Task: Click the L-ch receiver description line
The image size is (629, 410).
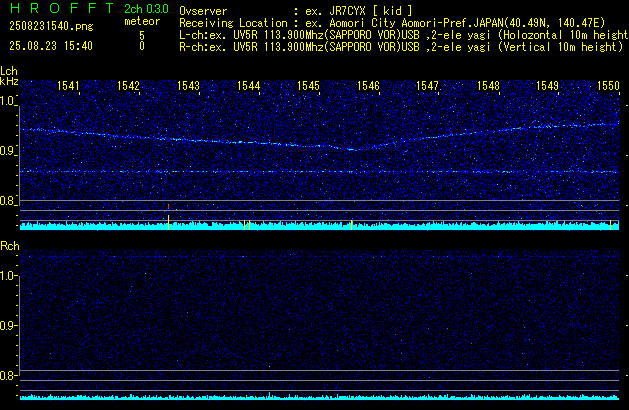Action: [404, 35]
